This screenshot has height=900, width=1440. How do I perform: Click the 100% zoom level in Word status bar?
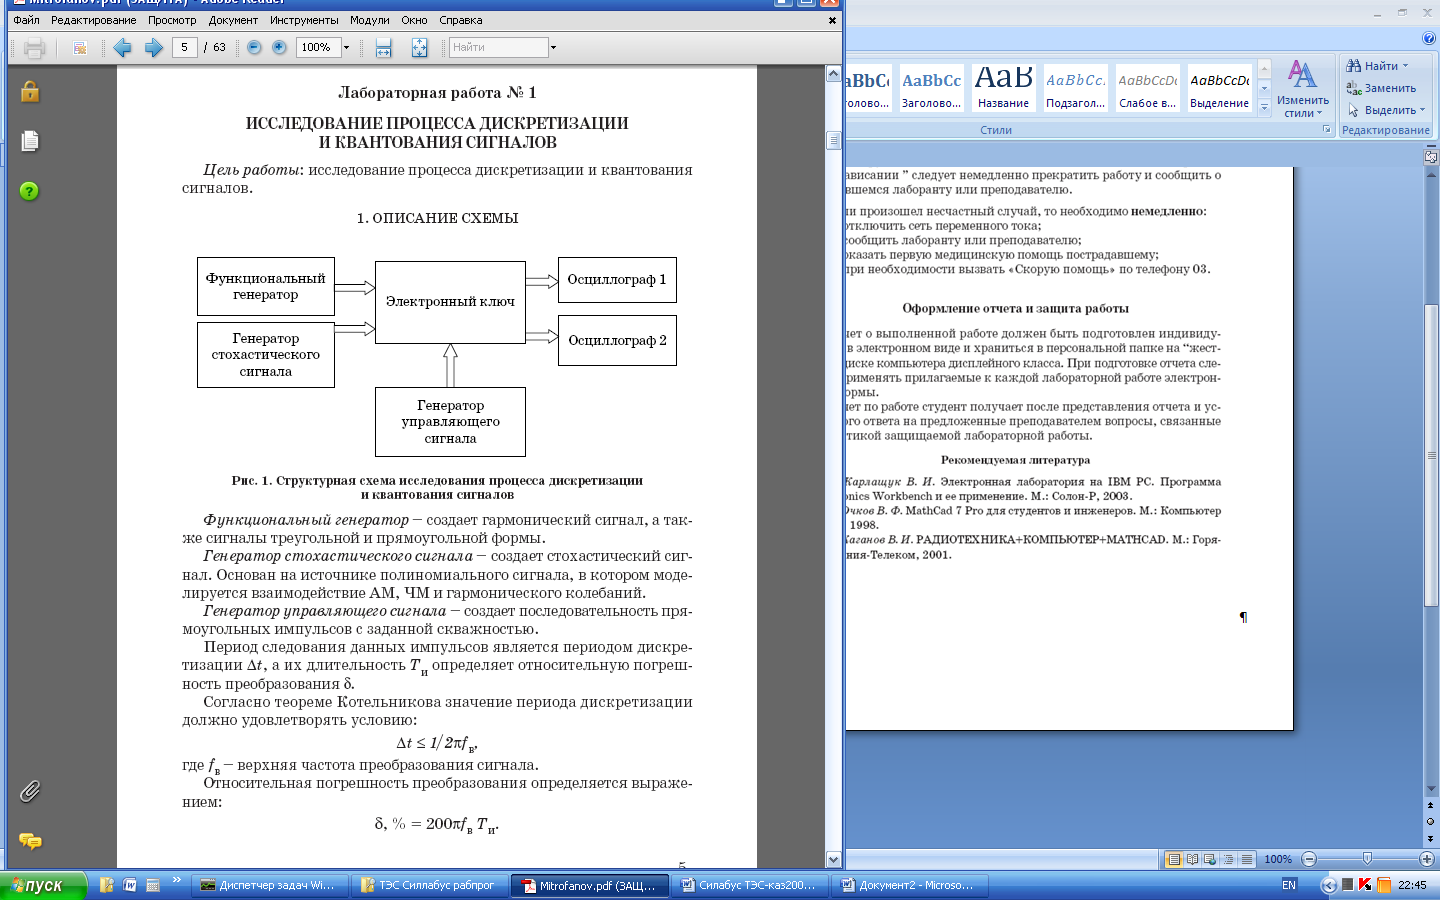1278,859
